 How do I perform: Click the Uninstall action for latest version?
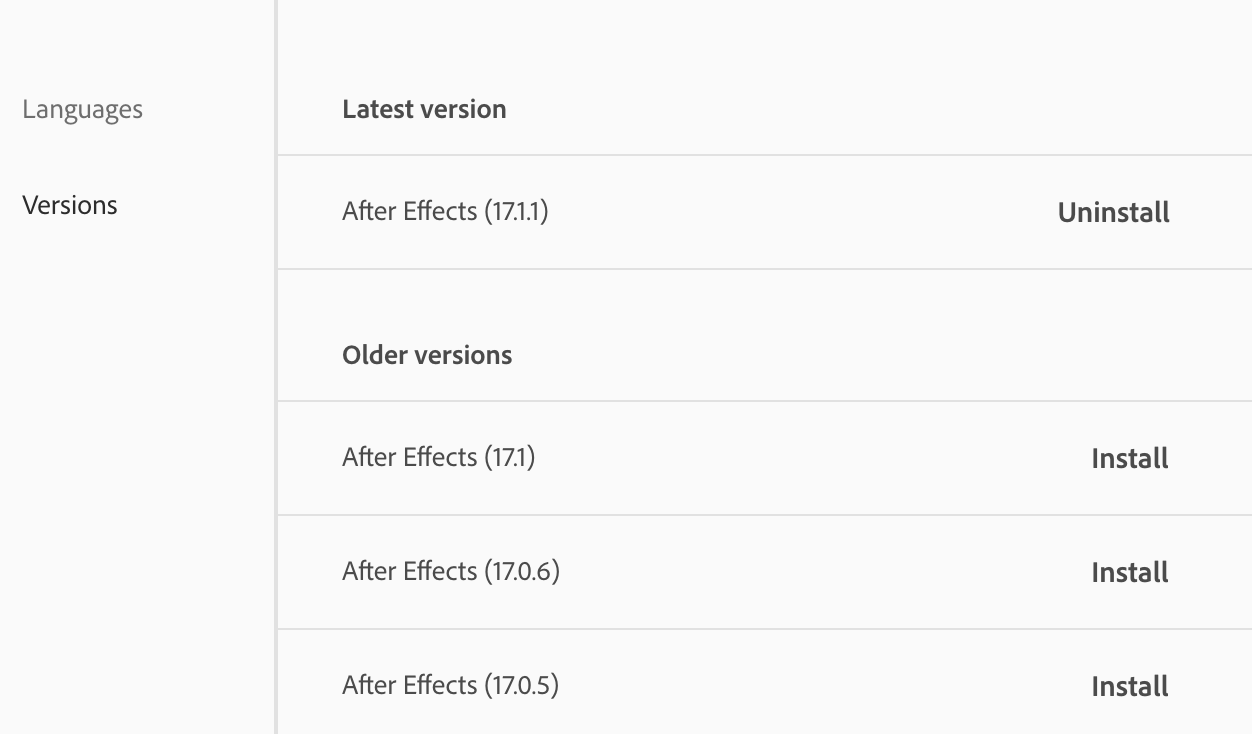click(1113, 212)
